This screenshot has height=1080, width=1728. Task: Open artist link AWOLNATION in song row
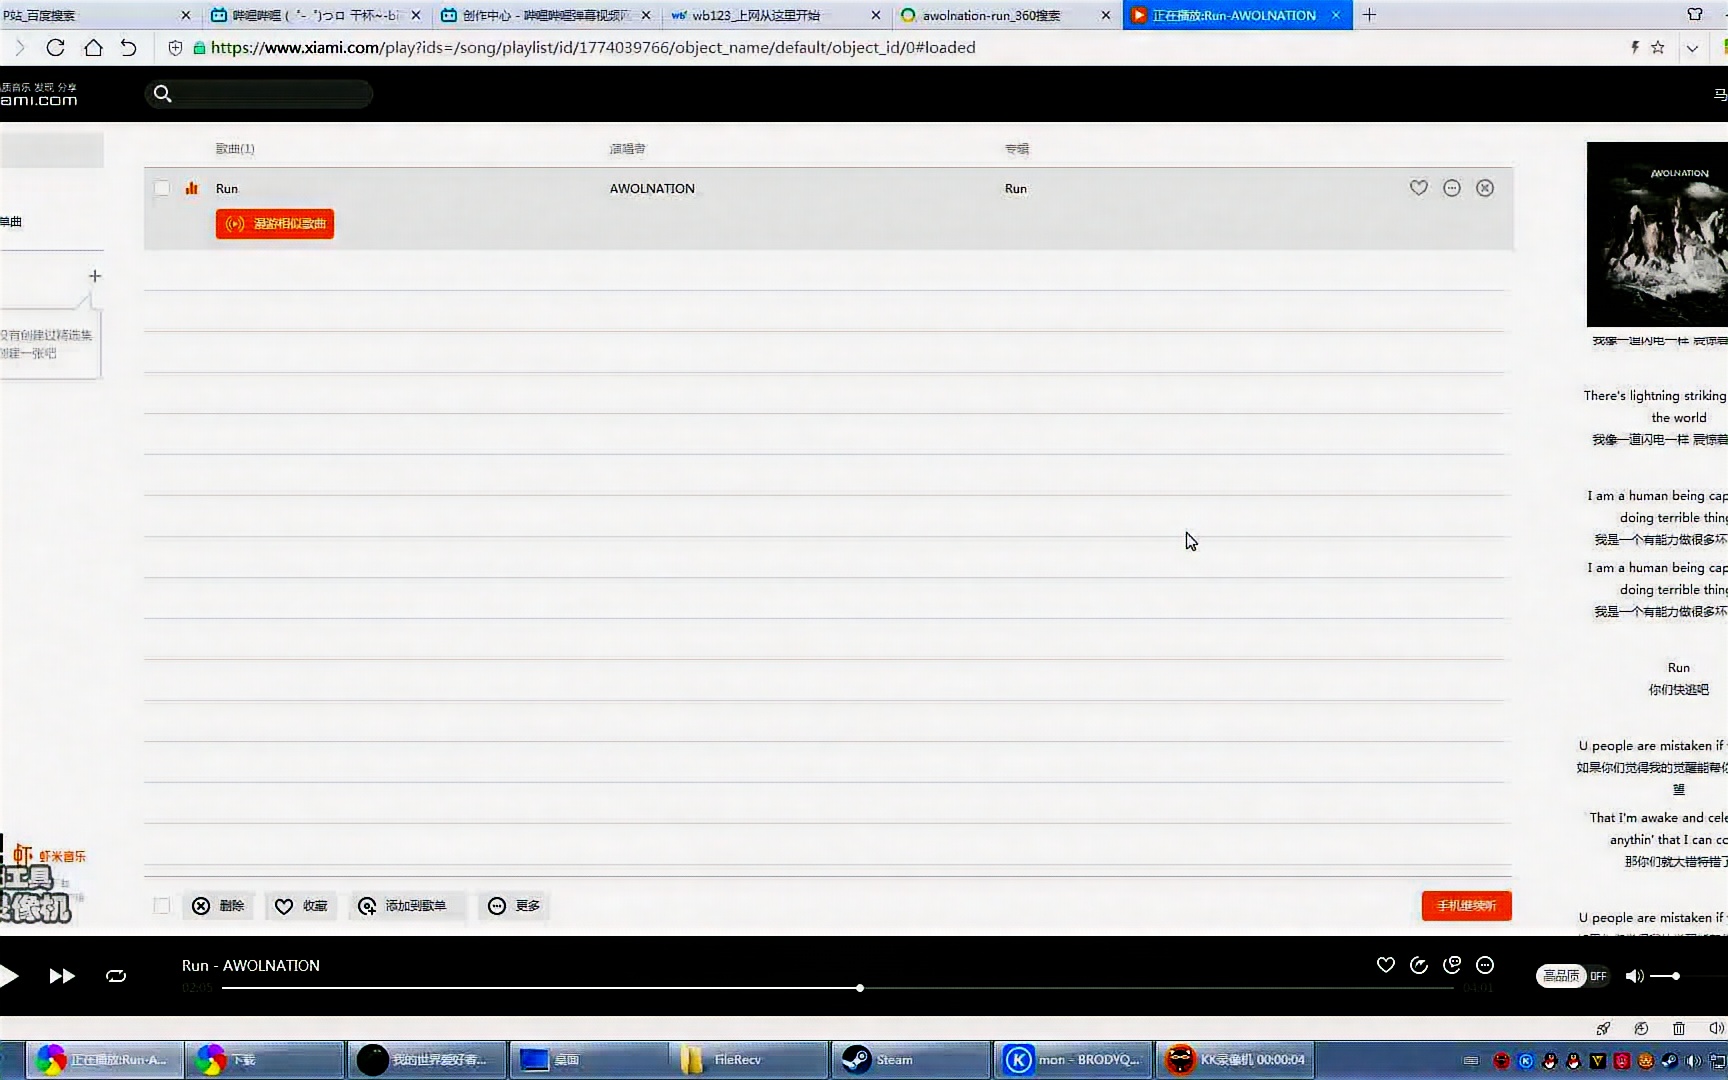pos(652,188)
